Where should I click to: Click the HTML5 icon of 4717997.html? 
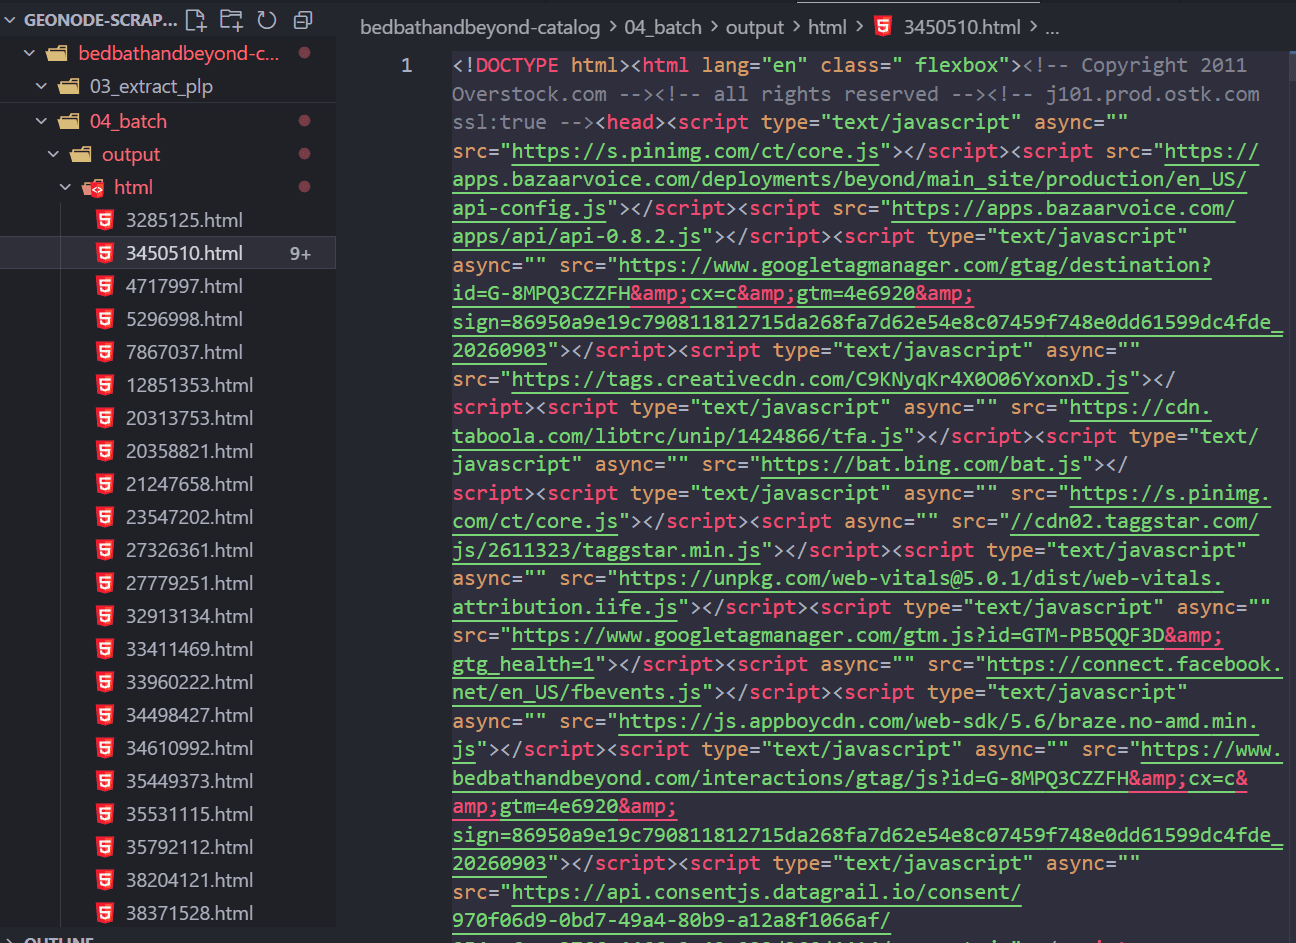tap(105, 286)
